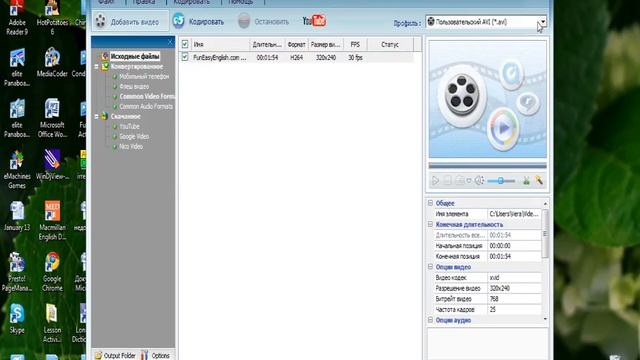Collapse the Опции аудио section
The height and width of the screenshot is (360, 640).
pos(430,320)
